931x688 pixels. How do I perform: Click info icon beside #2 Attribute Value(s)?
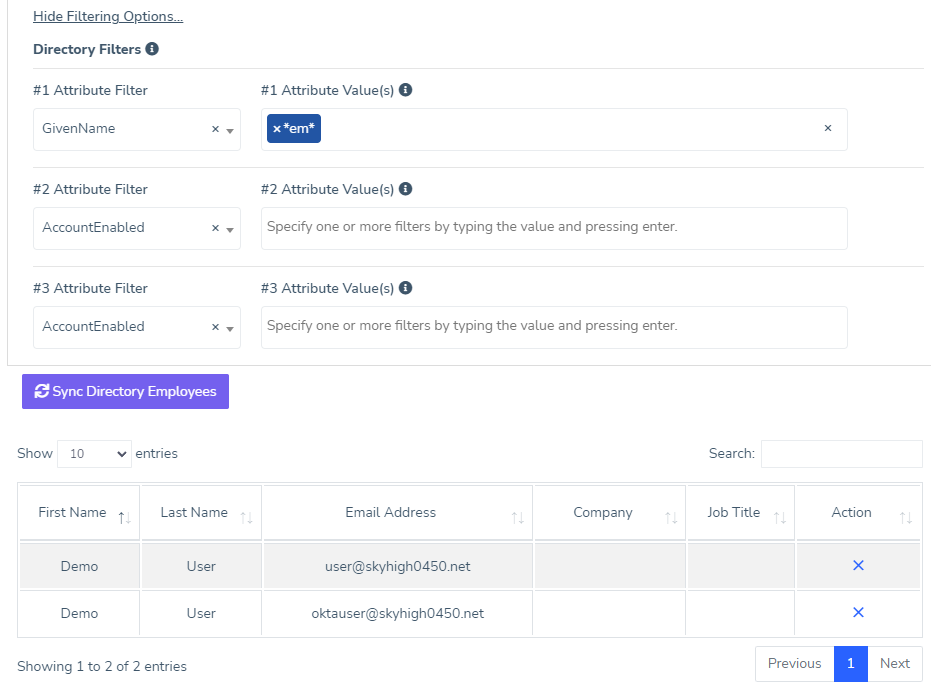click(406, 189)
